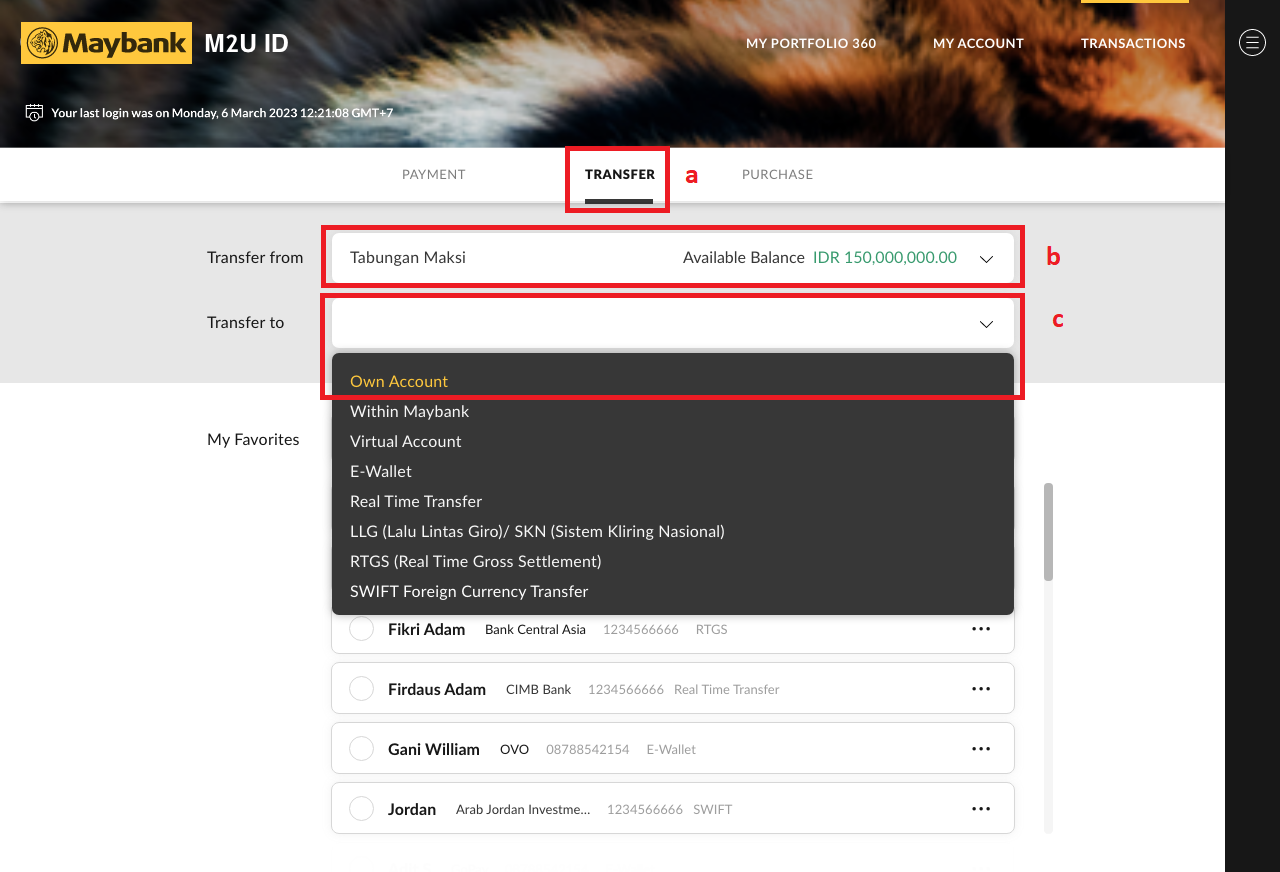The width and height of the screenshot is (1280, 872).
Task: Open My Account in header
Action: pos(978,43)
